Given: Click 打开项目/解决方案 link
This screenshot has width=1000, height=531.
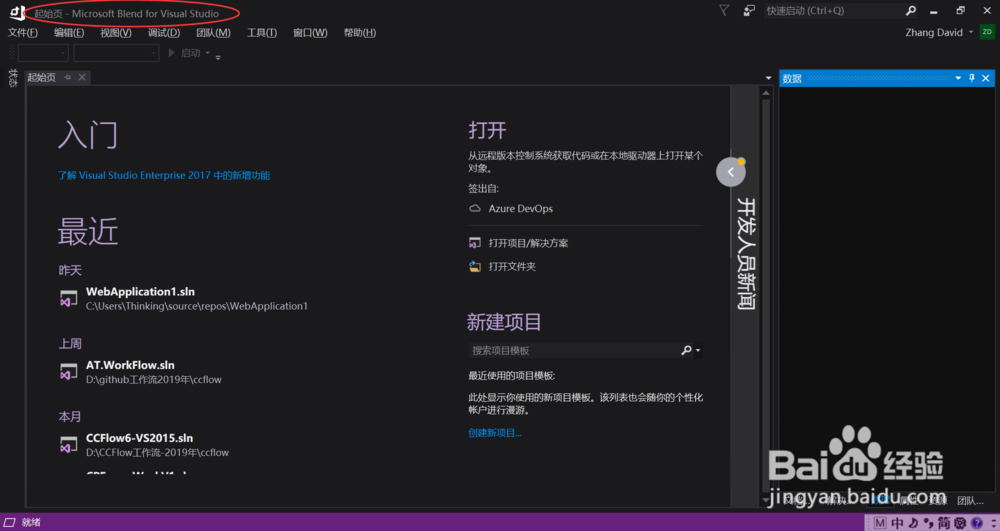Looking at the screenshot, I should click(x=529, y=243).
